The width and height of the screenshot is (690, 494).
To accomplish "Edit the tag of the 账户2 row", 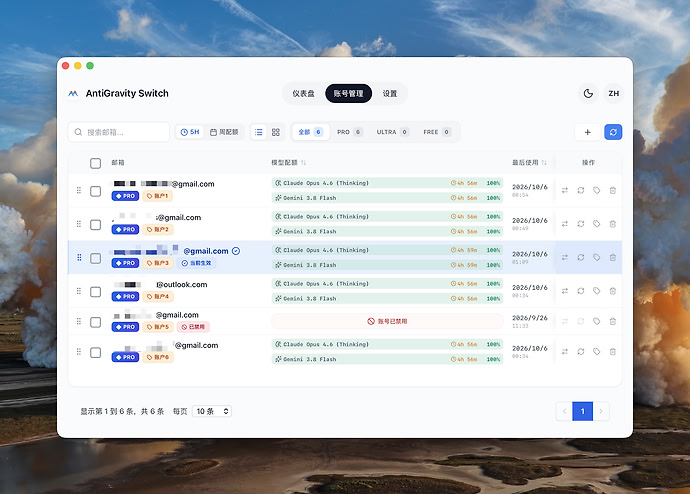I will pyautogui.click(x=596, y=224).
